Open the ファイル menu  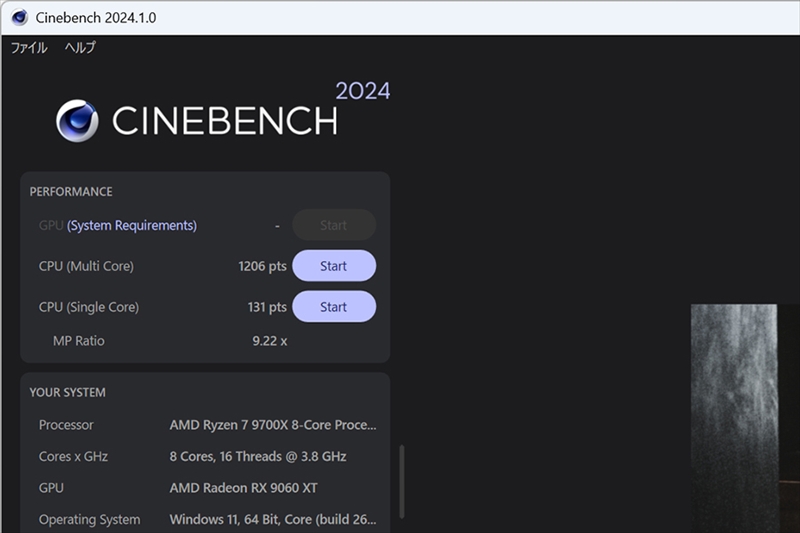(29, 47)
